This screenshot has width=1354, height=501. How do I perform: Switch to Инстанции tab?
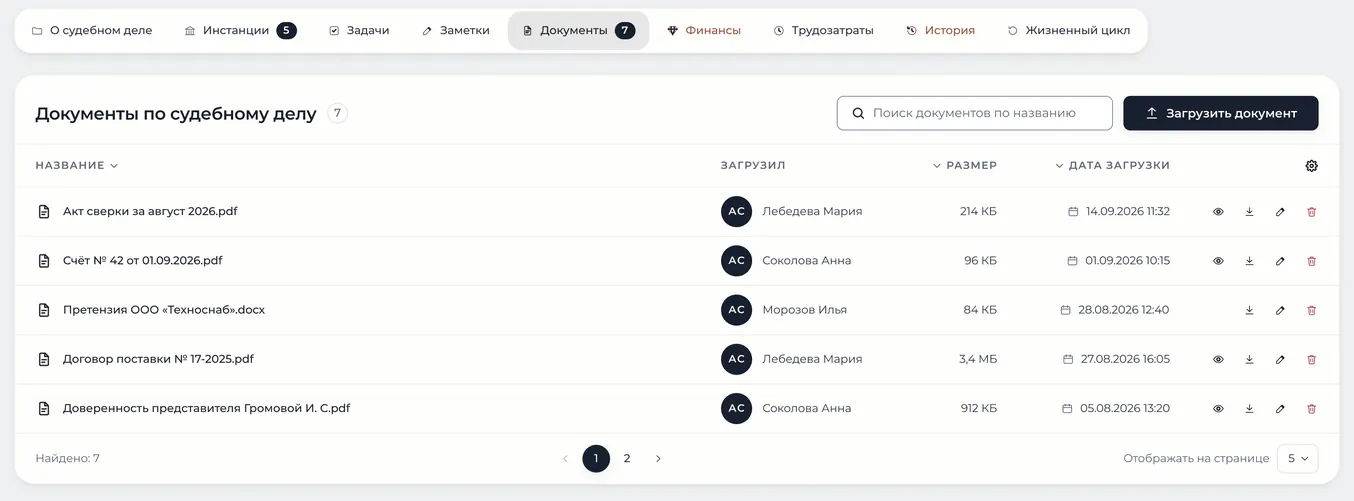[240, 31]
